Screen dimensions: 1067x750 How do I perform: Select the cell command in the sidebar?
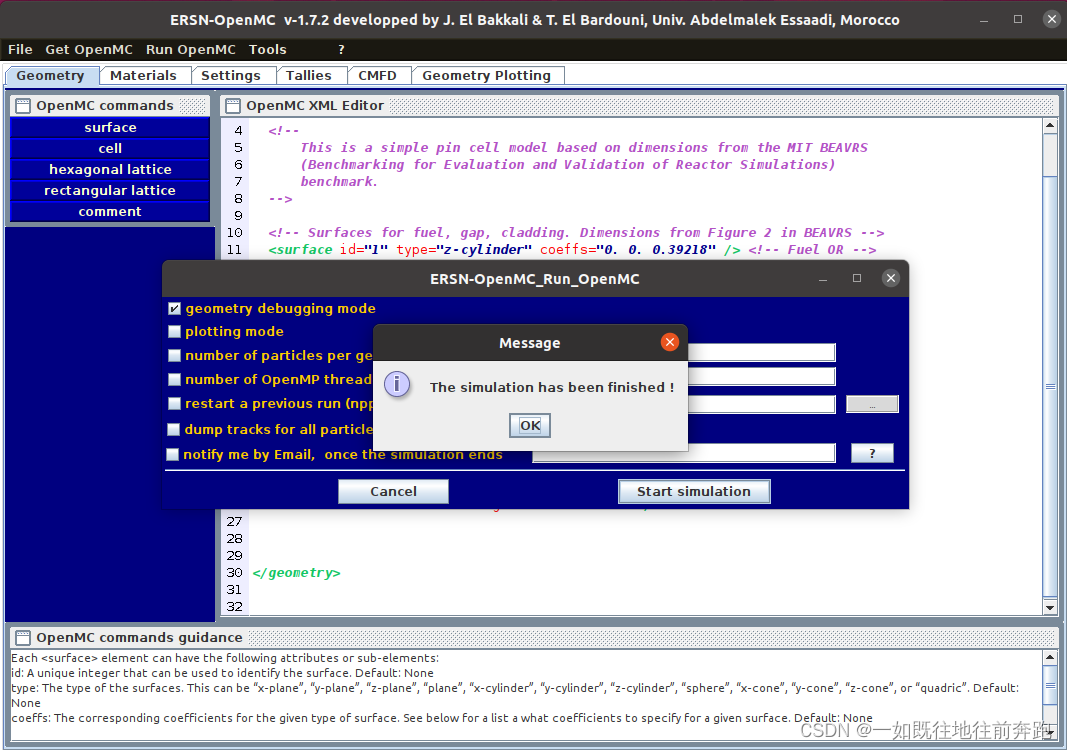pyautogui.click(x=109, y=148)
